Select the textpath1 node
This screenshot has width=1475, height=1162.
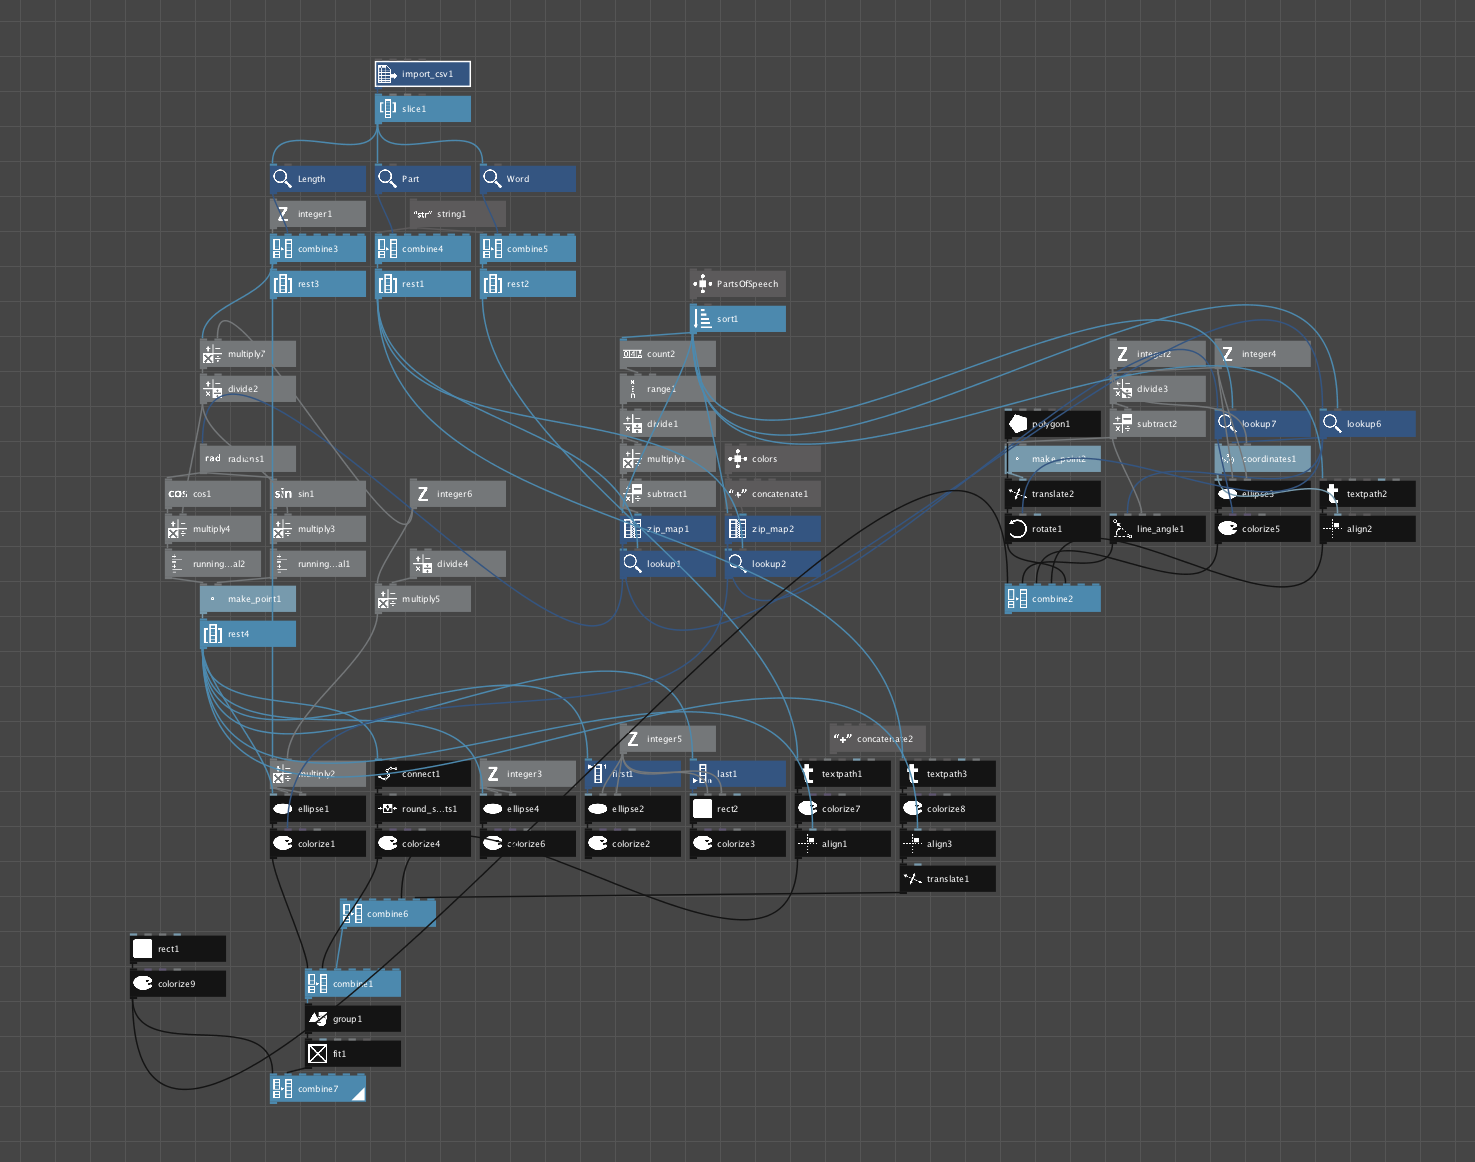point(843,774)
